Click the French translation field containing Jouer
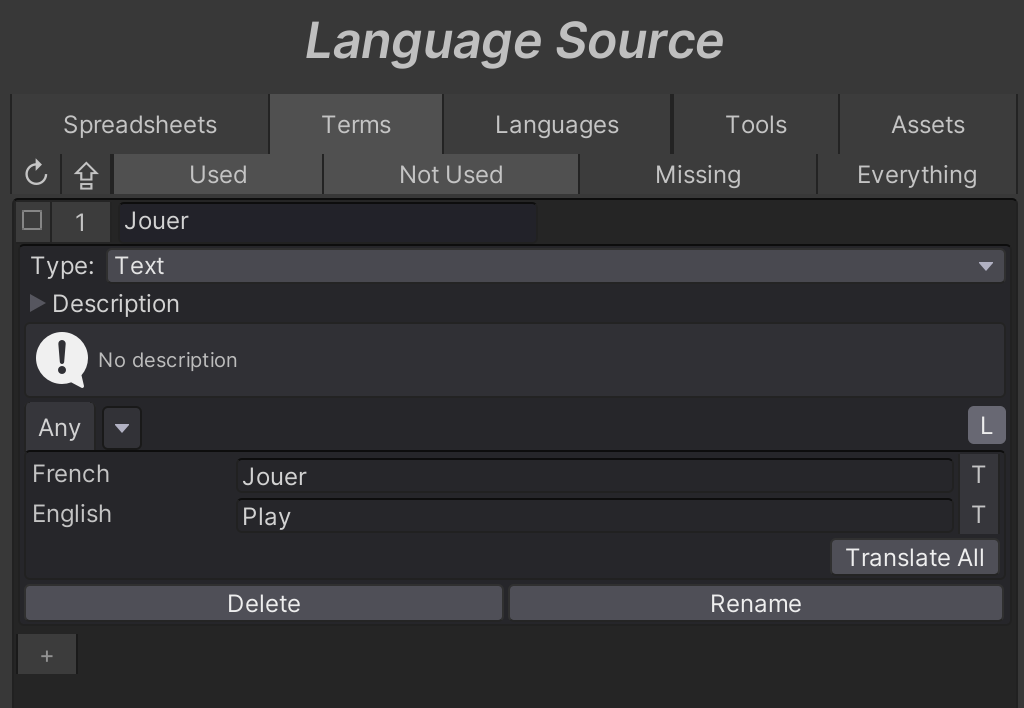Viewport: 1024px width, 708px height. [x=594, y=476]
